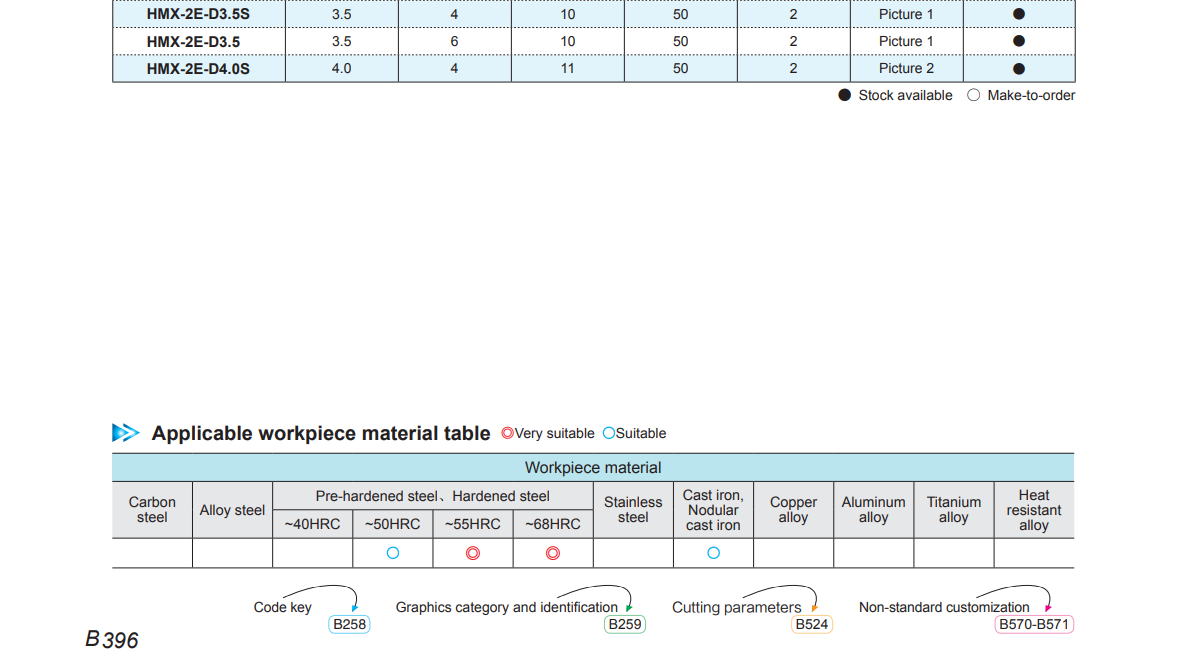Click the Stock available legend black dot
1187x657 pixels.
click(x=845, y=95)
